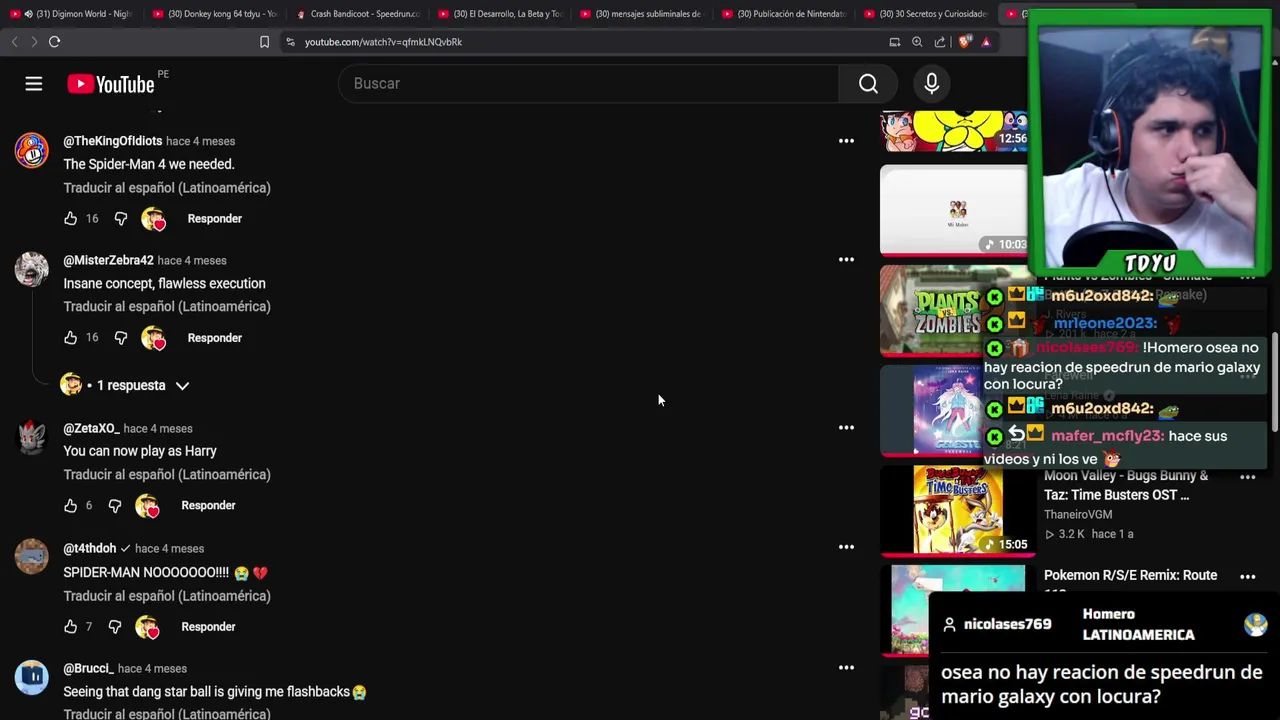Bookmark this page in address bar

pyautogui.click(x=264, y=42)
